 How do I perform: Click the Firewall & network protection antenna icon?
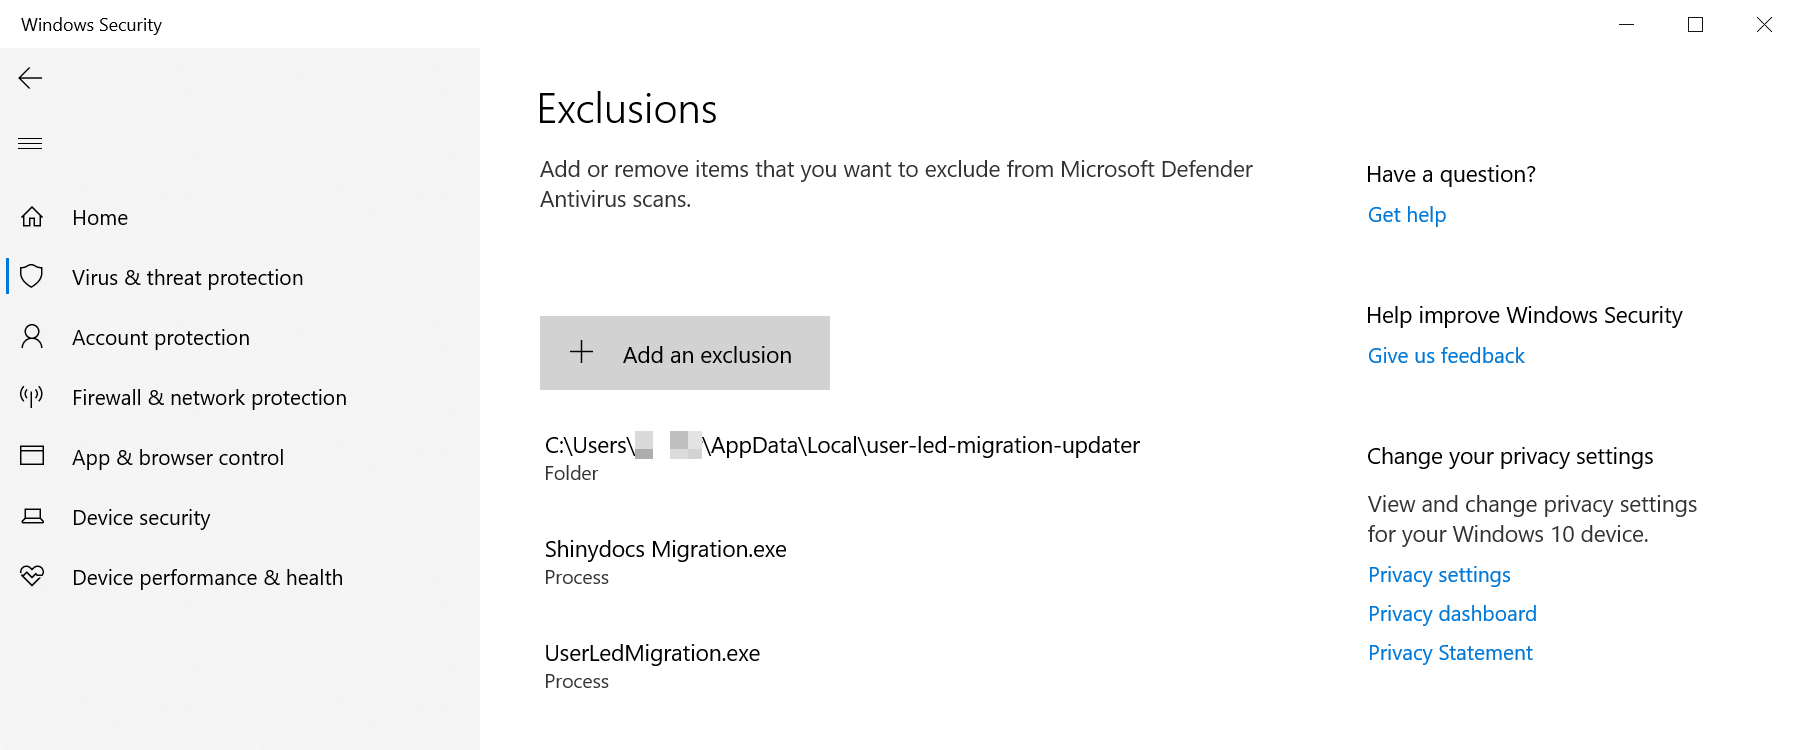tap(32, 397)
